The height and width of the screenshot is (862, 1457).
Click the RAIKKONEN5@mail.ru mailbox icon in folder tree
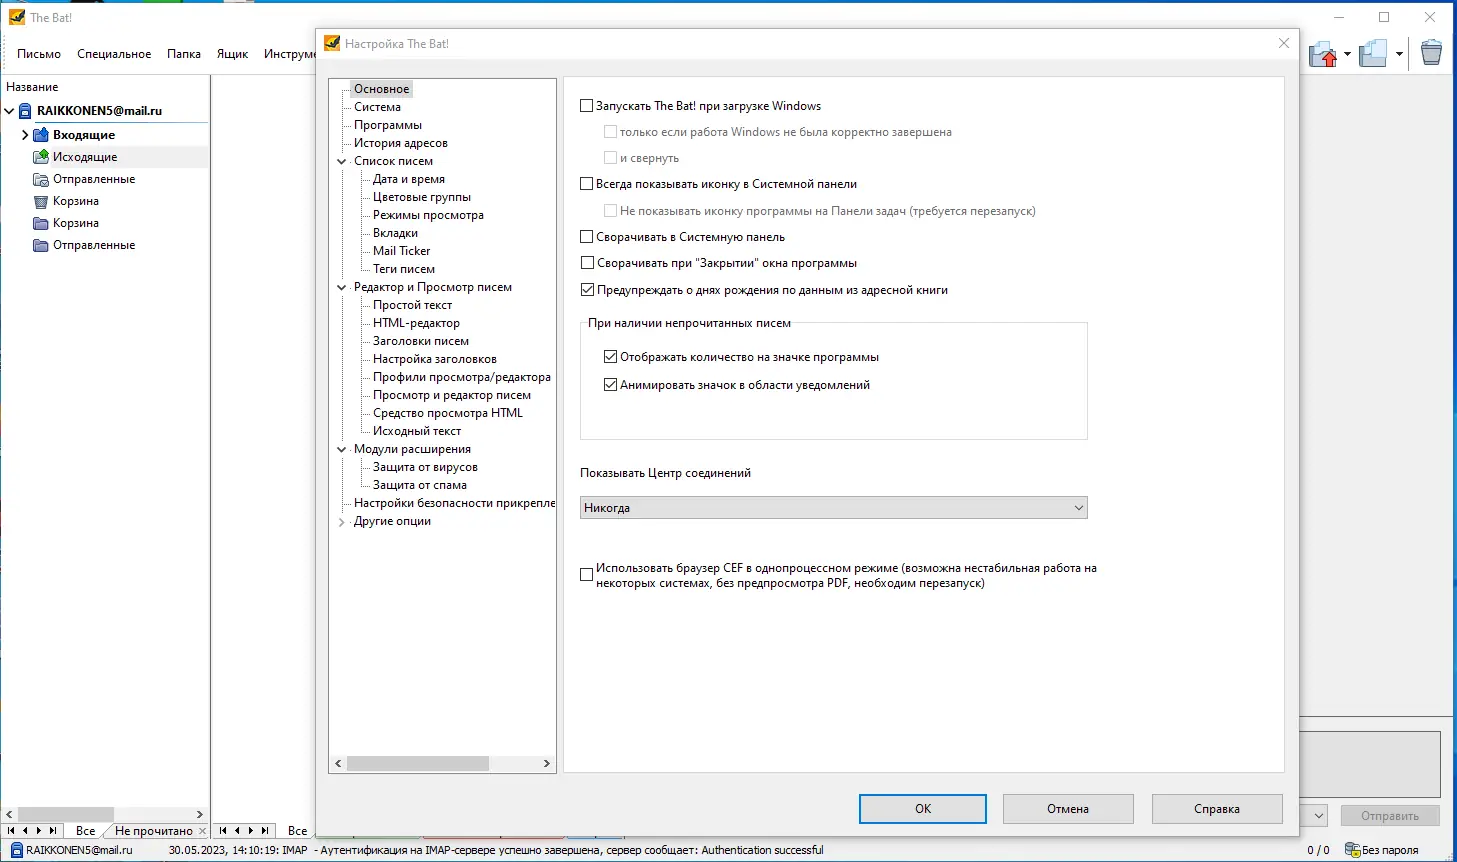25,111
